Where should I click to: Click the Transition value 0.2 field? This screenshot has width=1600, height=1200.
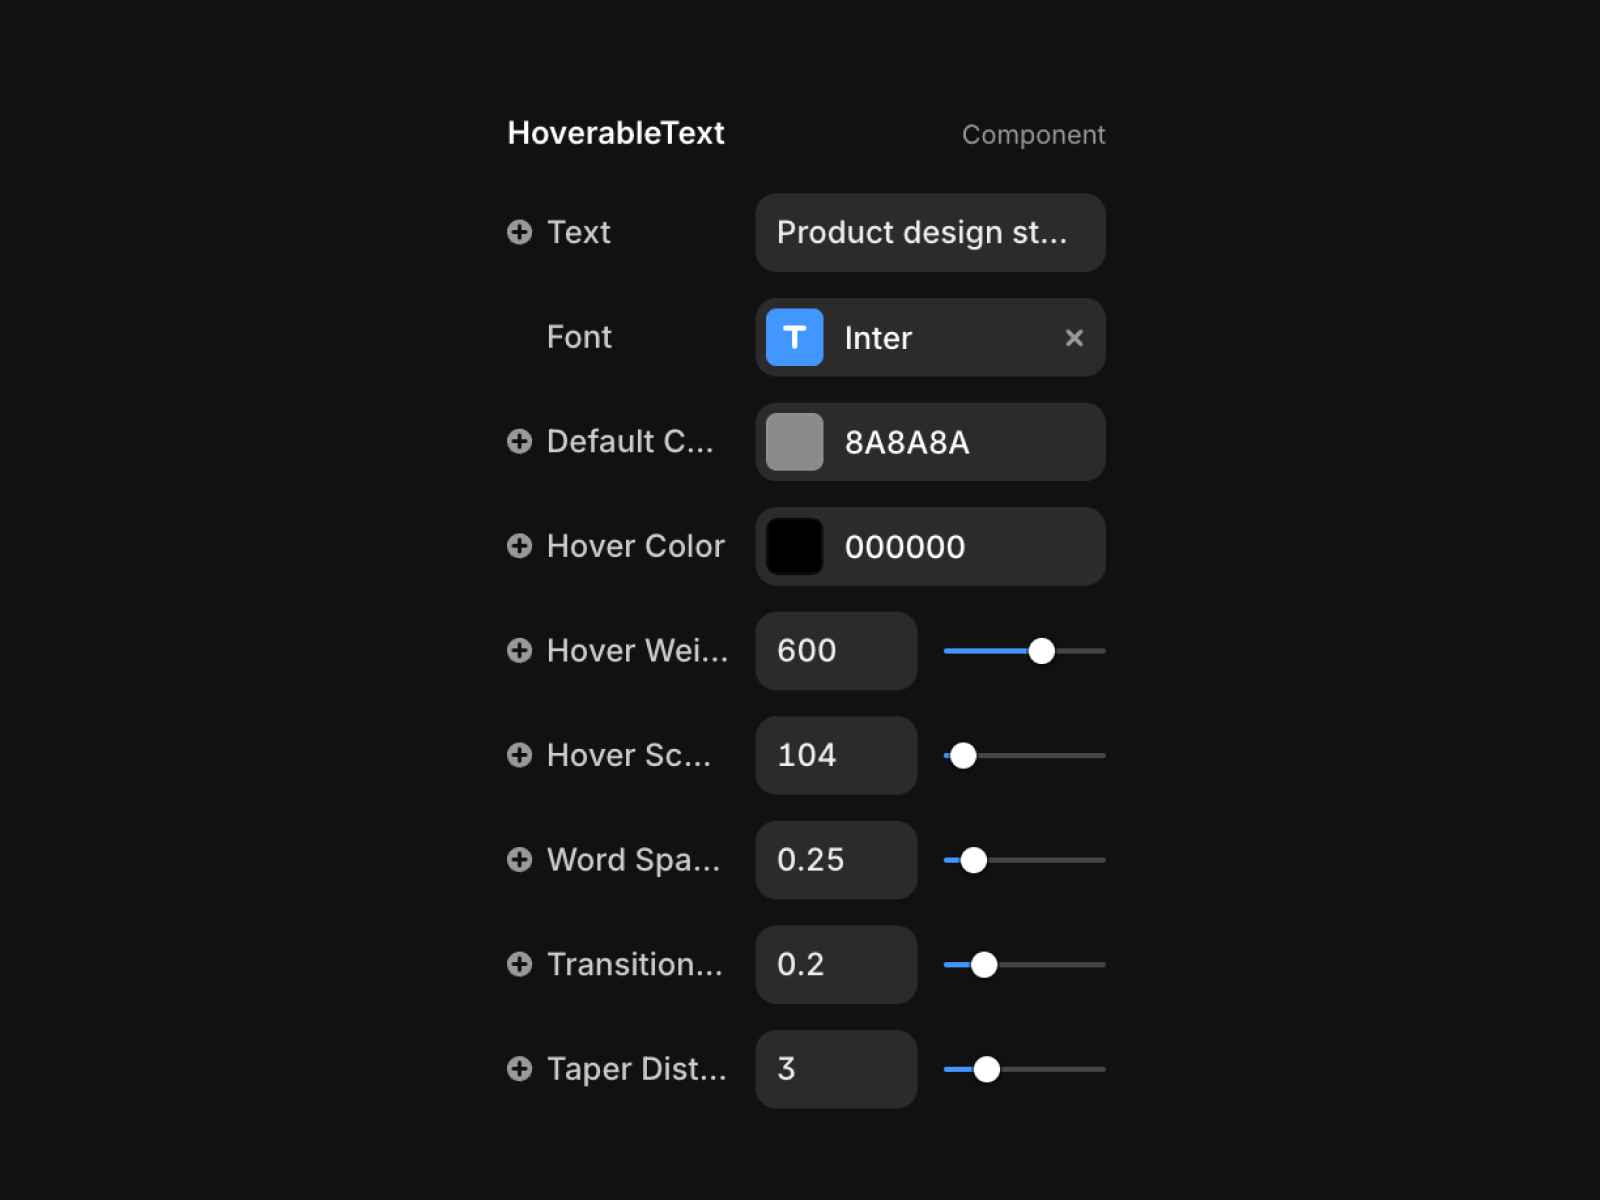click(836, 964)
